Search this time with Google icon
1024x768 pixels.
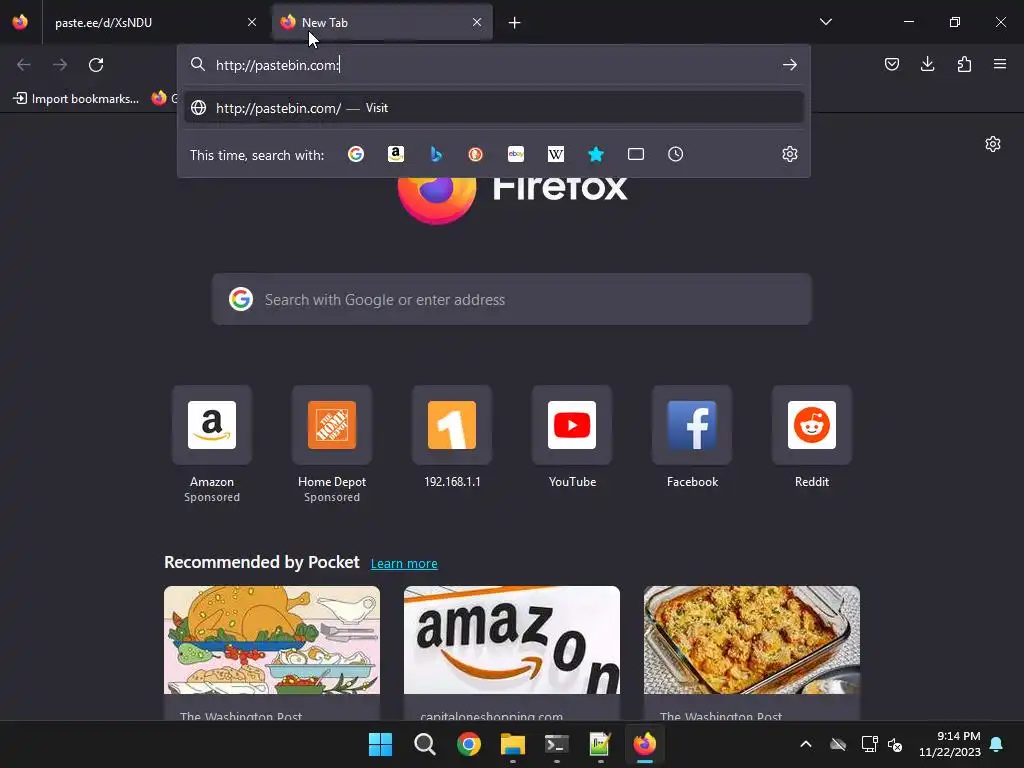[356, 154]
